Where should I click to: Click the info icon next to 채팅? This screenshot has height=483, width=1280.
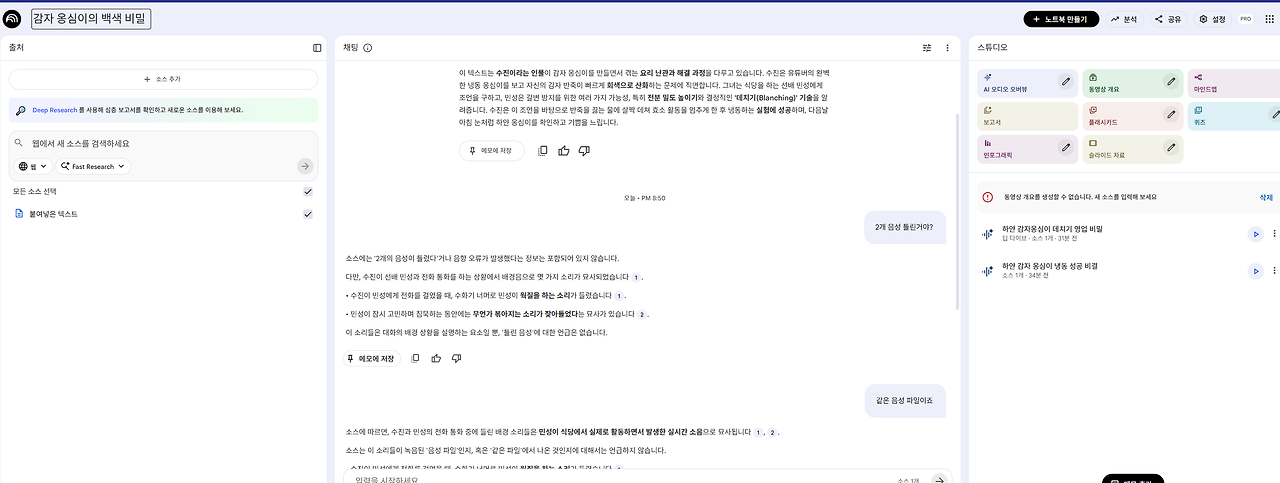(x=368, y=47)
